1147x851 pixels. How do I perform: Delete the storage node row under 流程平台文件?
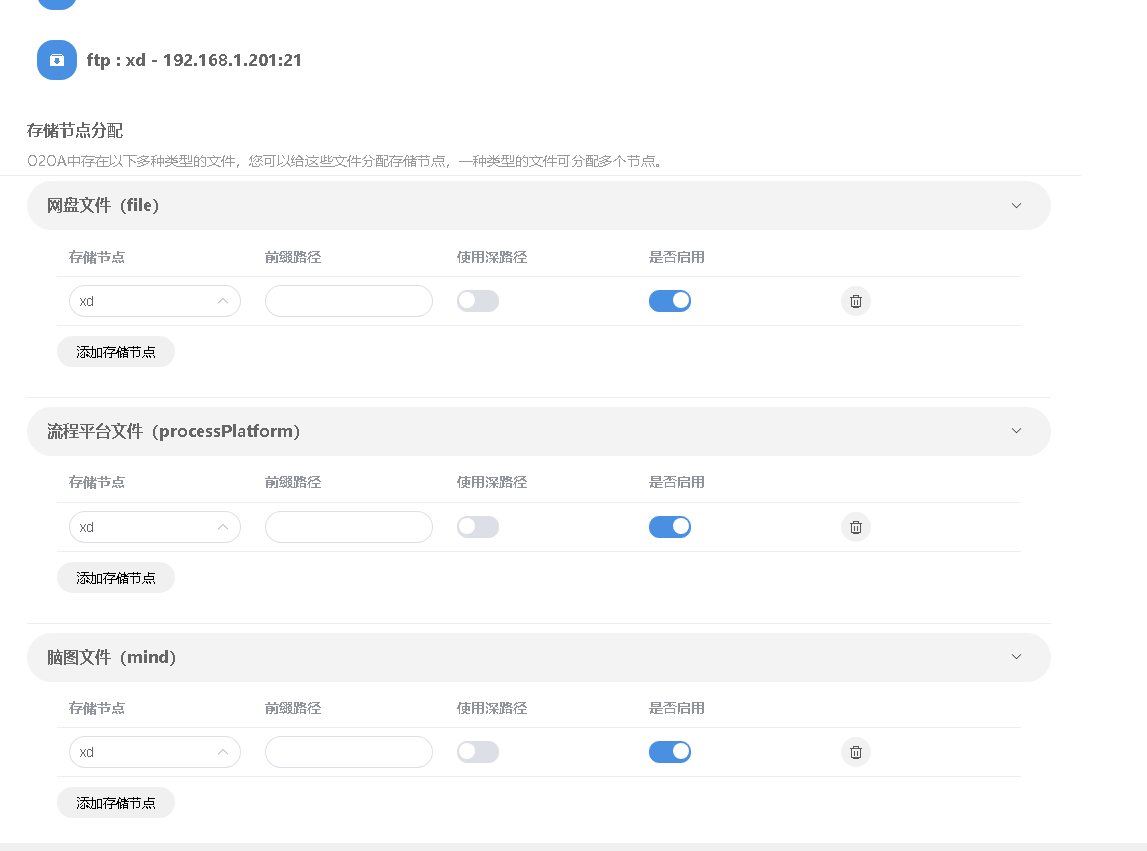(855, 527)
